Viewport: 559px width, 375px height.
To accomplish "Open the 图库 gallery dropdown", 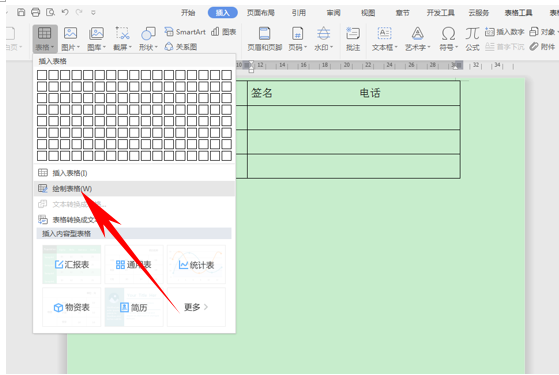I will 96,38.
